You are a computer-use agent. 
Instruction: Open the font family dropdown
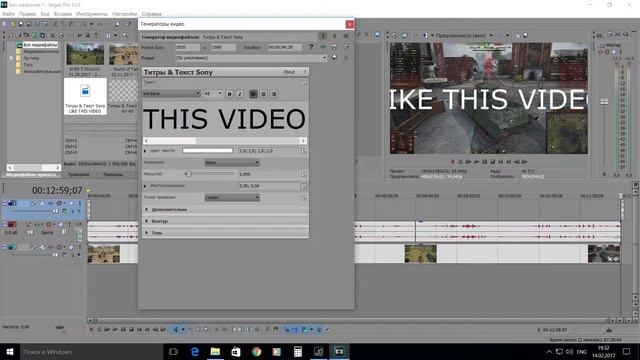tap(171, 93)
